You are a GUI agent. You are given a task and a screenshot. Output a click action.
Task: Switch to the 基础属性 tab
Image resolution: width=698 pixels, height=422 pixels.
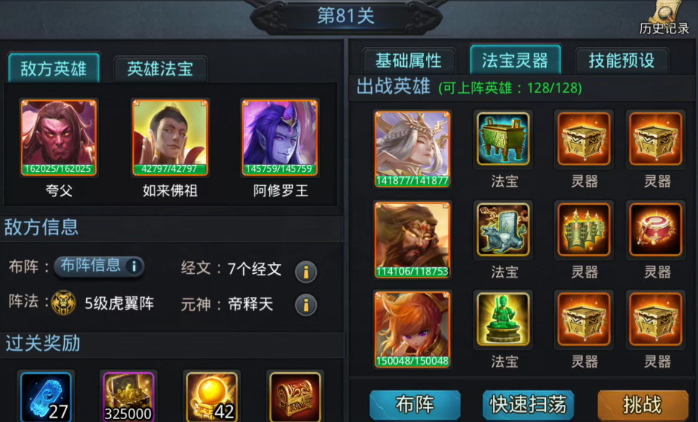[409, 61]
